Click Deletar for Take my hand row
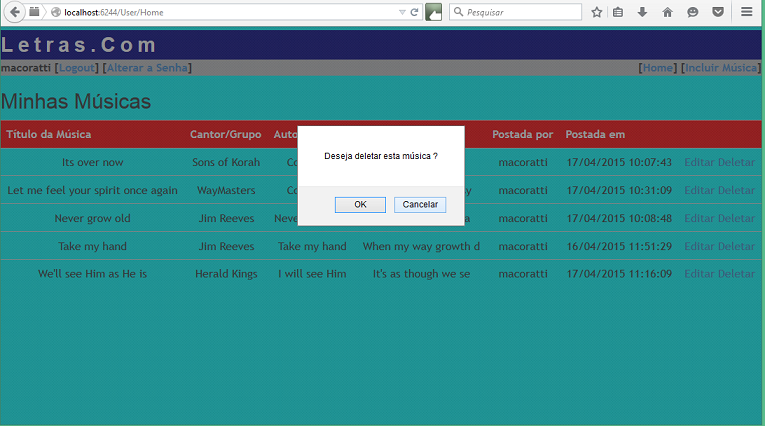Image resolution: width=765 pixels, height=426 pixels. point(736,246)
